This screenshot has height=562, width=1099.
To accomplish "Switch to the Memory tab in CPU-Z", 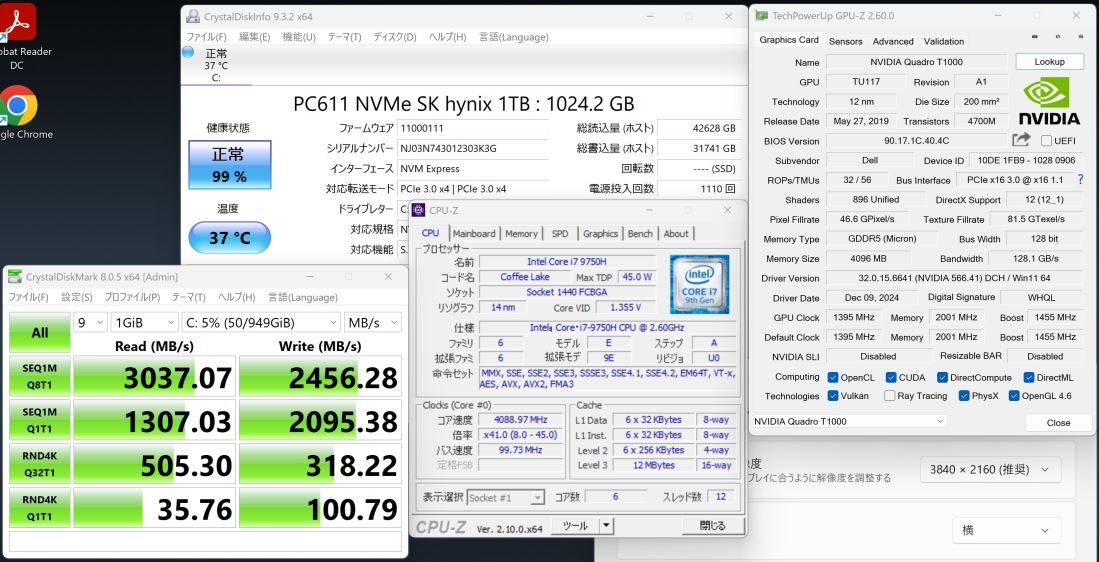I will pos(521,233).
